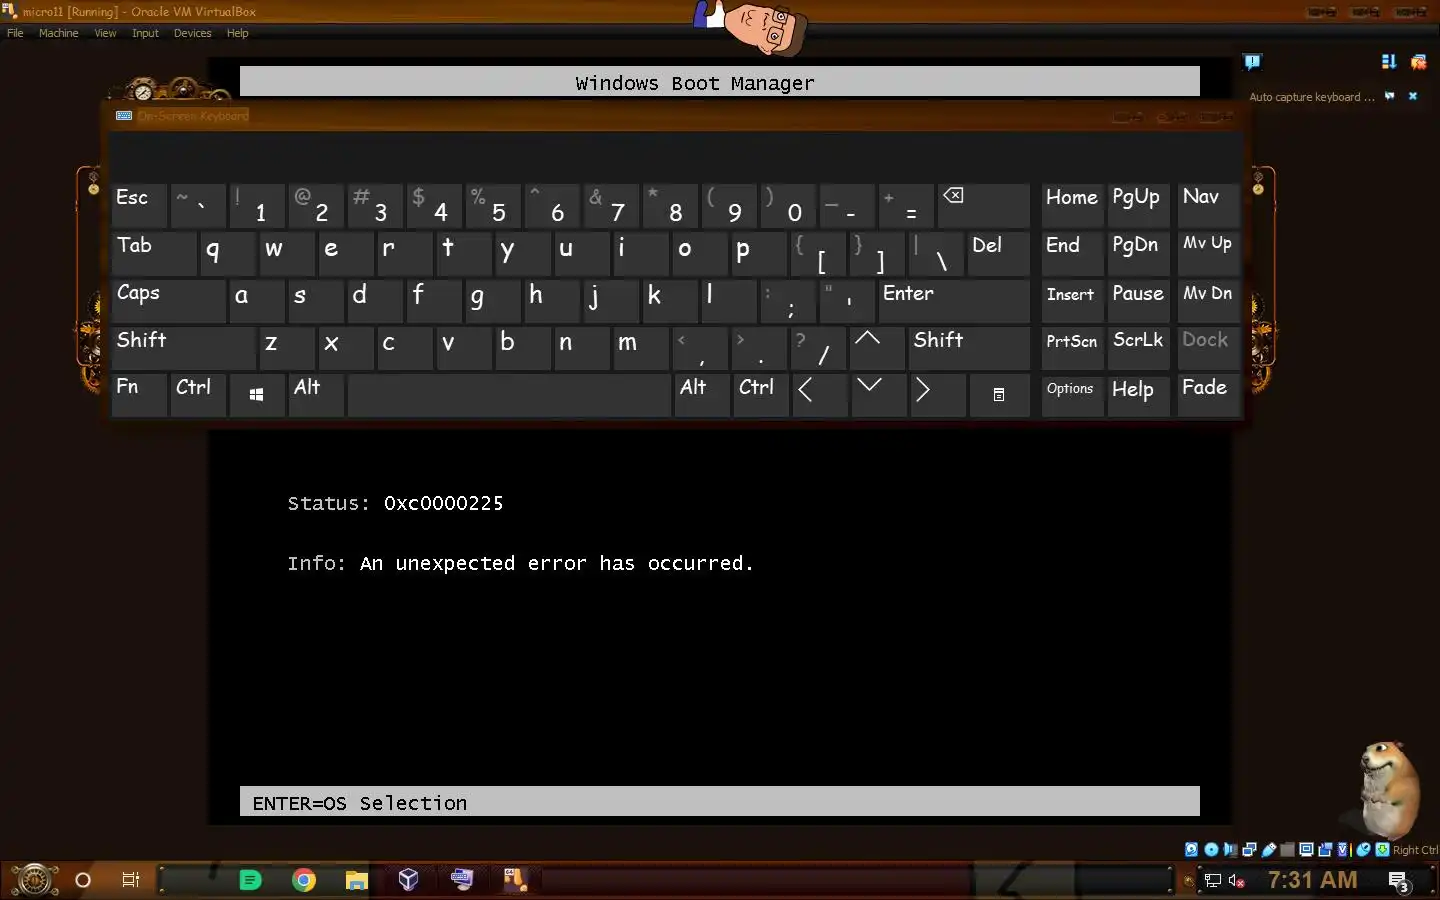Click the End key
Image resolution: width=1440 pixels, height=900 pixels.
click(1072, 254)
